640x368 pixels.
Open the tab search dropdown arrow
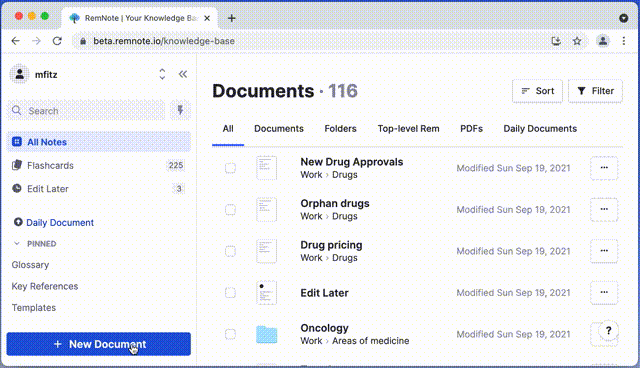click(x=623, y=18)
